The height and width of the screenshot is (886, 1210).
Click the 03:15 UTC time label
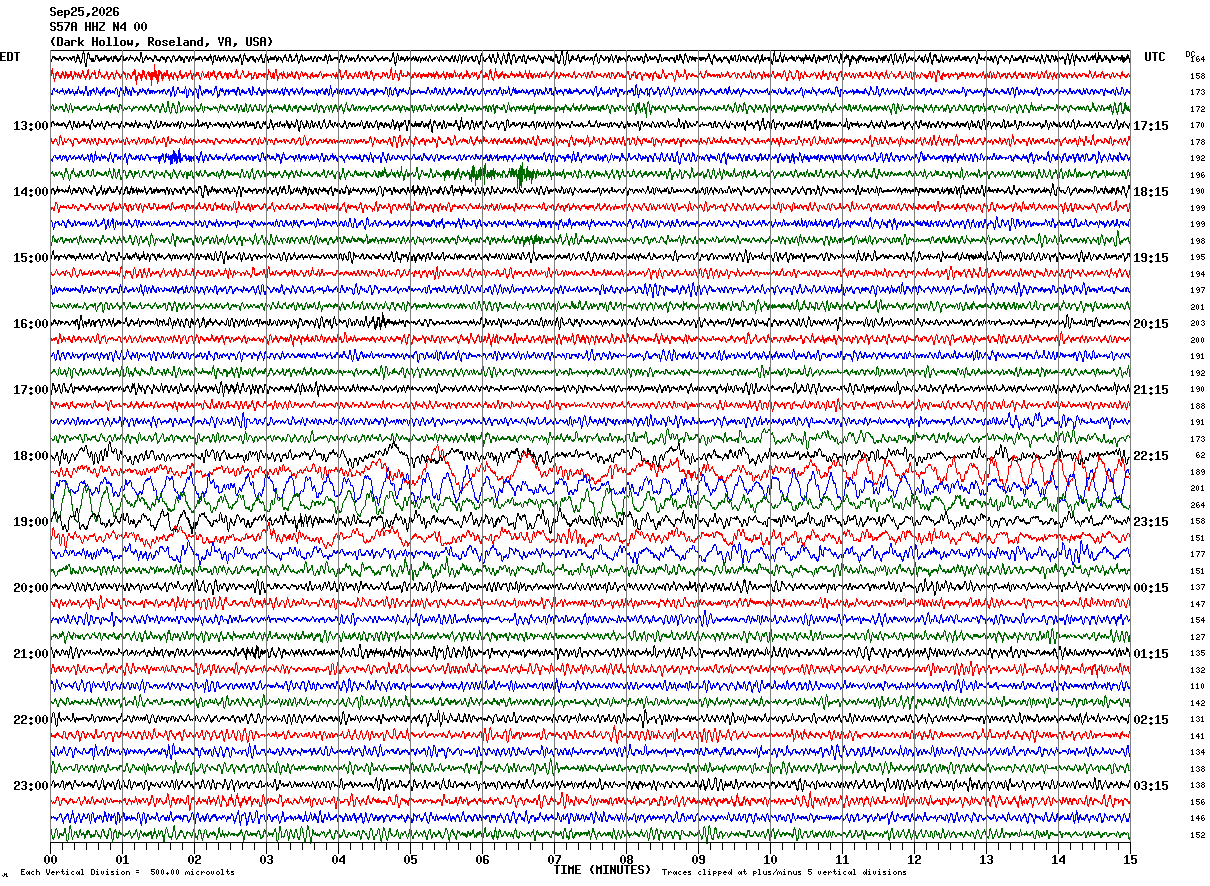[x=1151, y=786]
